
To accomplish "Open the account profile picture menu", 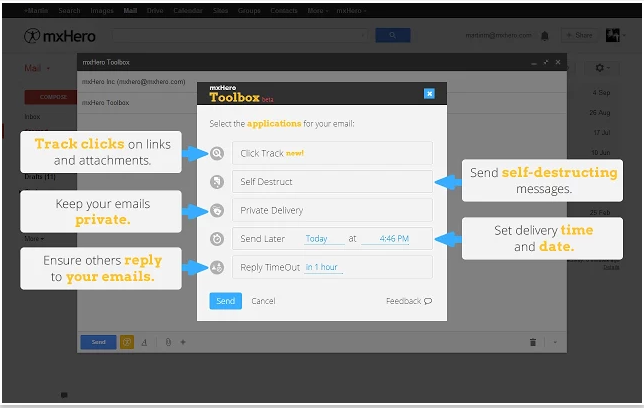I will pos(615,35).
